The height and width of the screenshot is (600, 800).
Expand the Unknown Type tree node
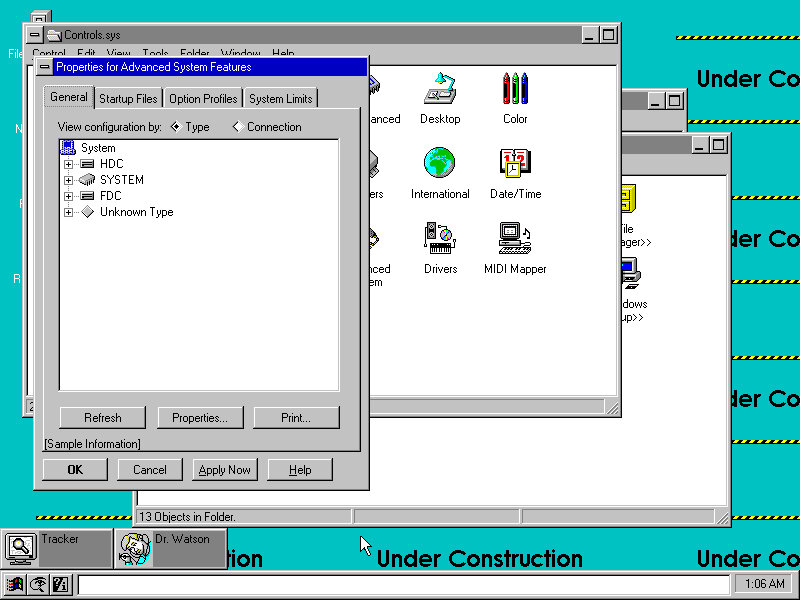[69, 212]
